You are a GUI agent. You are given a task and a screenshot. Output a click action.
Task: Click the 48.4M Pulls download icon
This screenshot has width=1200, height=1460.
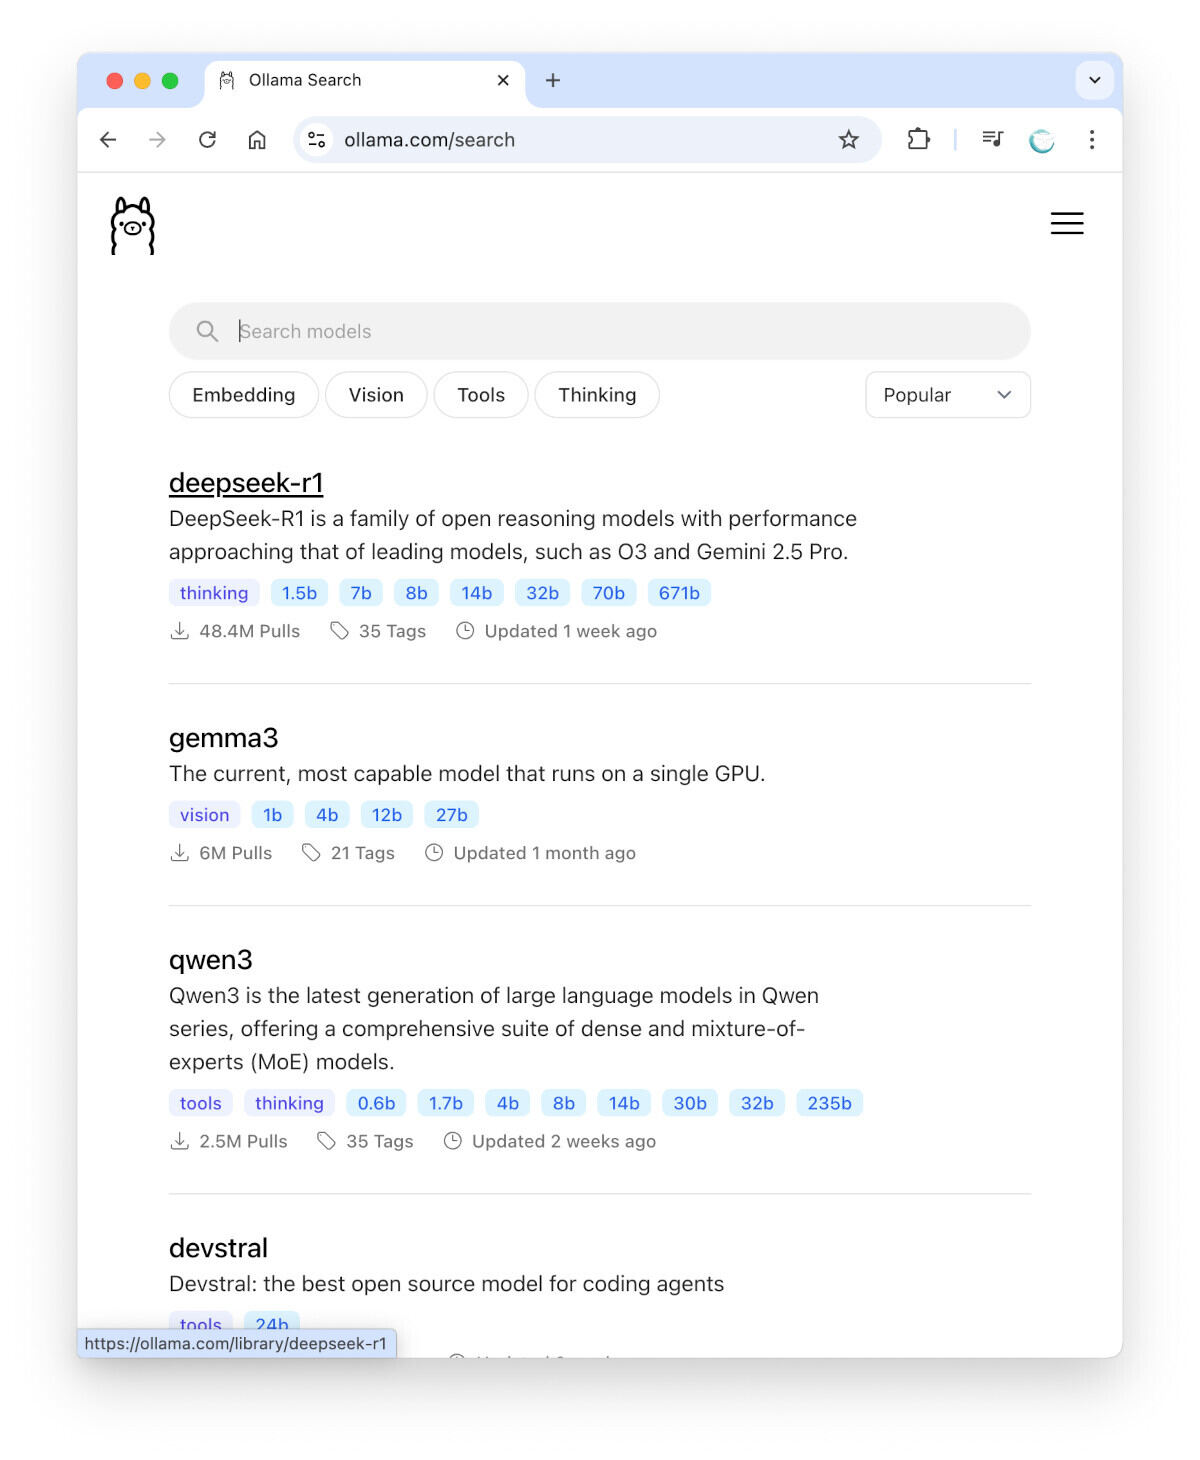click(180, 631)
